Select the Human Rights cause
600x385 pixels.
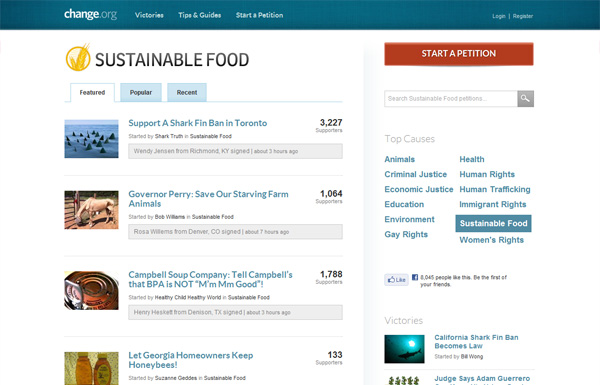point(487,175)
